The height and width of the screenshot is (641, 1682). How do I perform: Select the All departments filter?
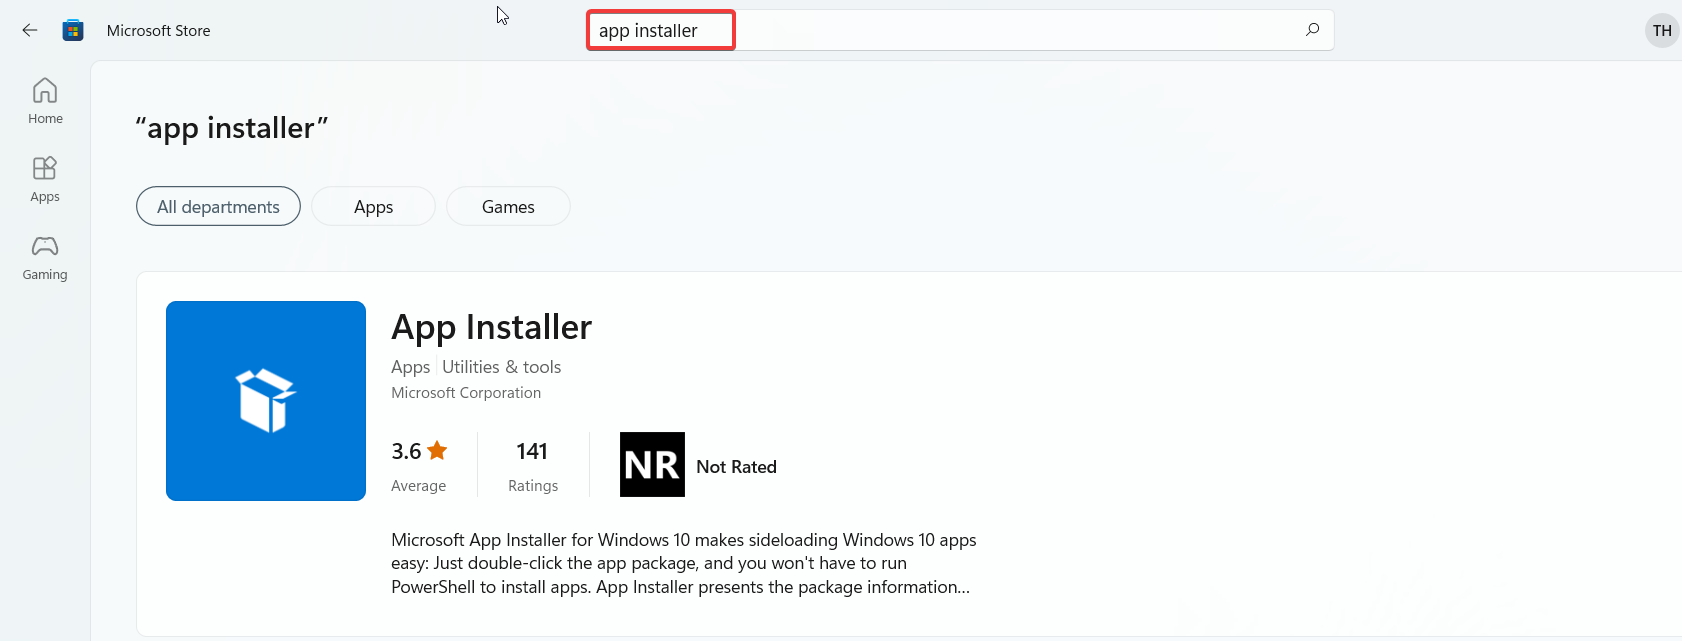tap(218, 206)
